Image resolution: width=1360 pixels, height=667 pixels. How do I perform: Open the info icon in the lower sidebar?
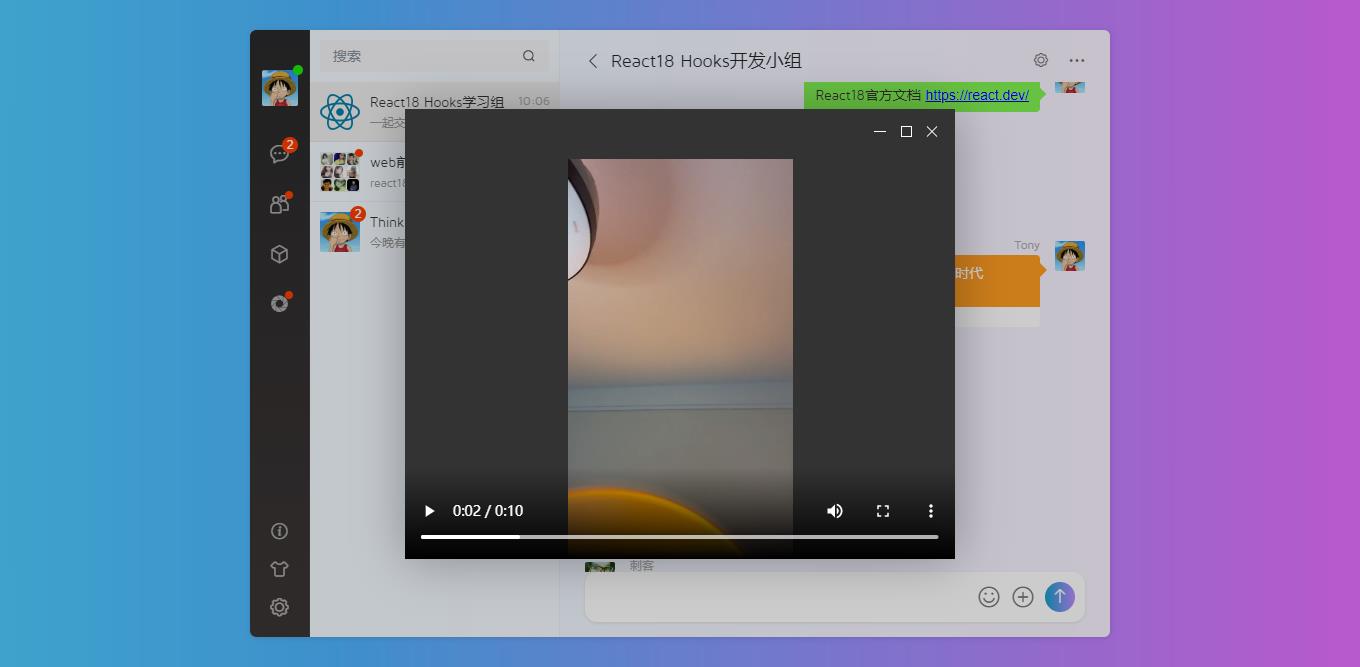click(279, 531)
